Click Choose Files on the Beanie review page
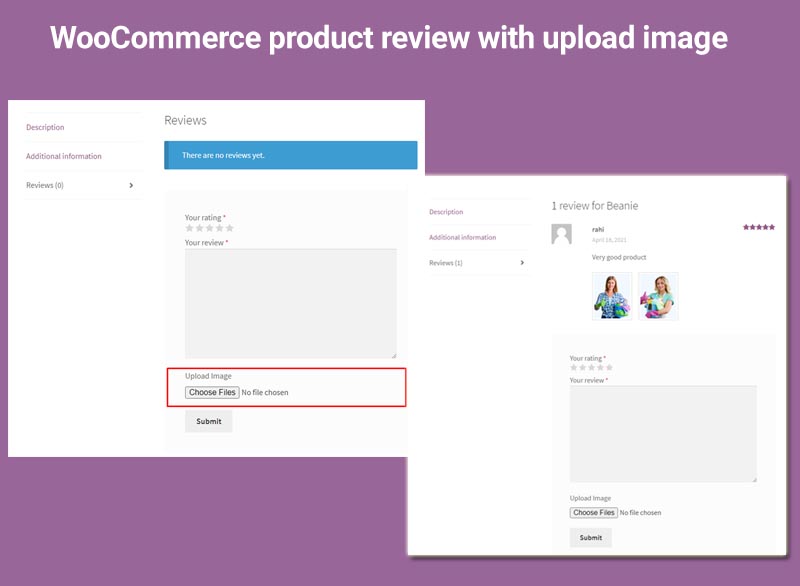Image resolution: width=800 pixels, height=586 pixels. (x=594, y=513)
